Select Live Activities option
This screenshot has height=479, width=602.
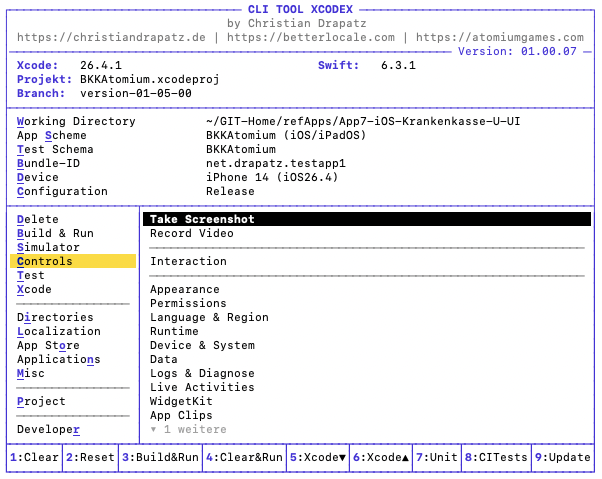pyautogui.click(x=202, y=387)
